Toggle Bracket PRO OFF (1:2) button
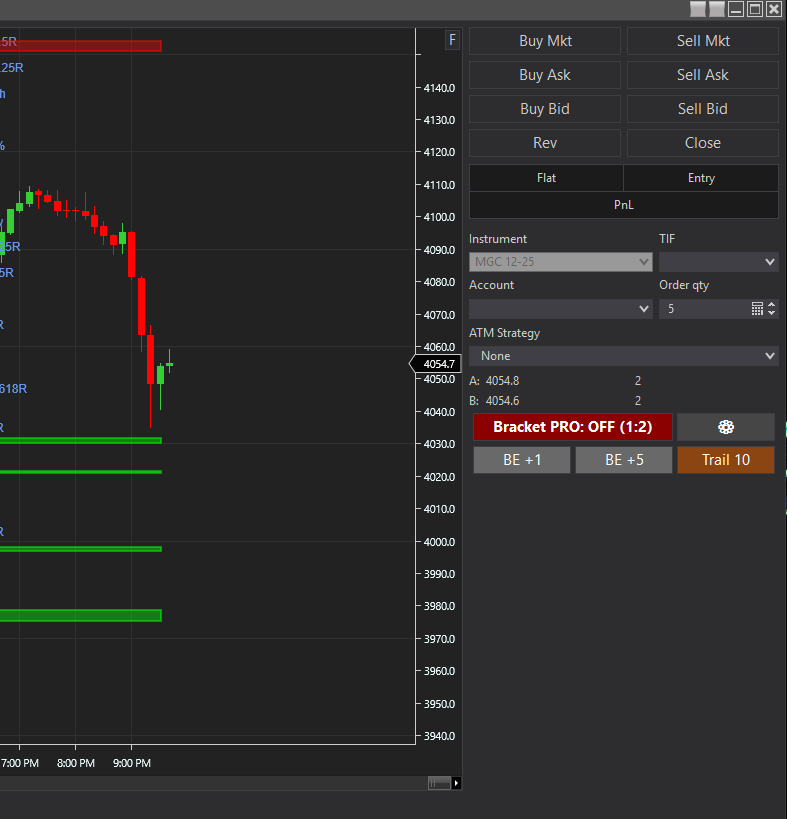 [573, 427]
